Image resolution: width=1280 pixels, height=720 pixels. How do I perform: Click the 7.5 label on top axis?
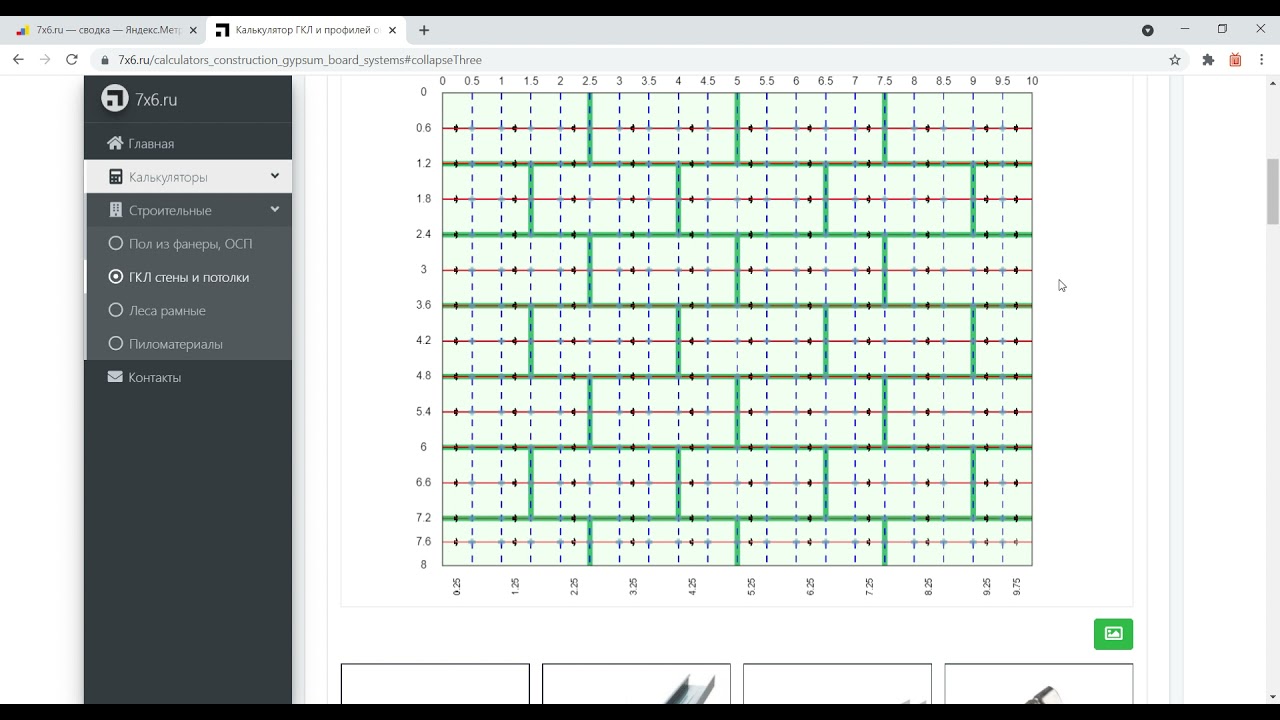coord(885,81)
